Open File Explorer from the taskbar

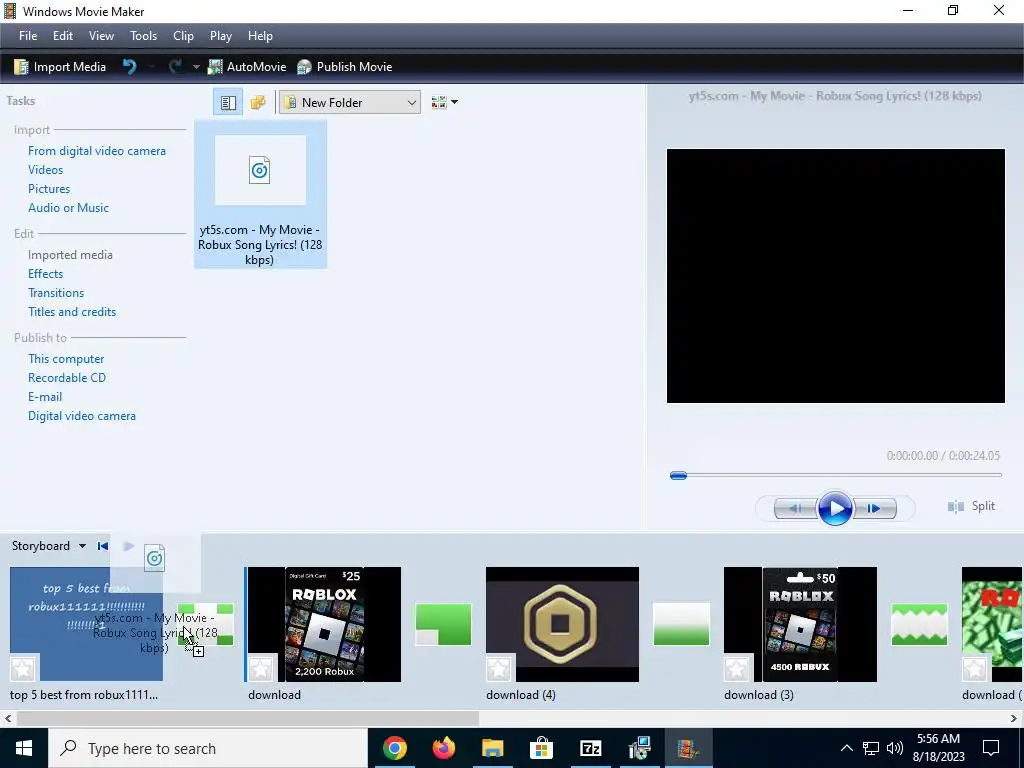pos(492,748)
